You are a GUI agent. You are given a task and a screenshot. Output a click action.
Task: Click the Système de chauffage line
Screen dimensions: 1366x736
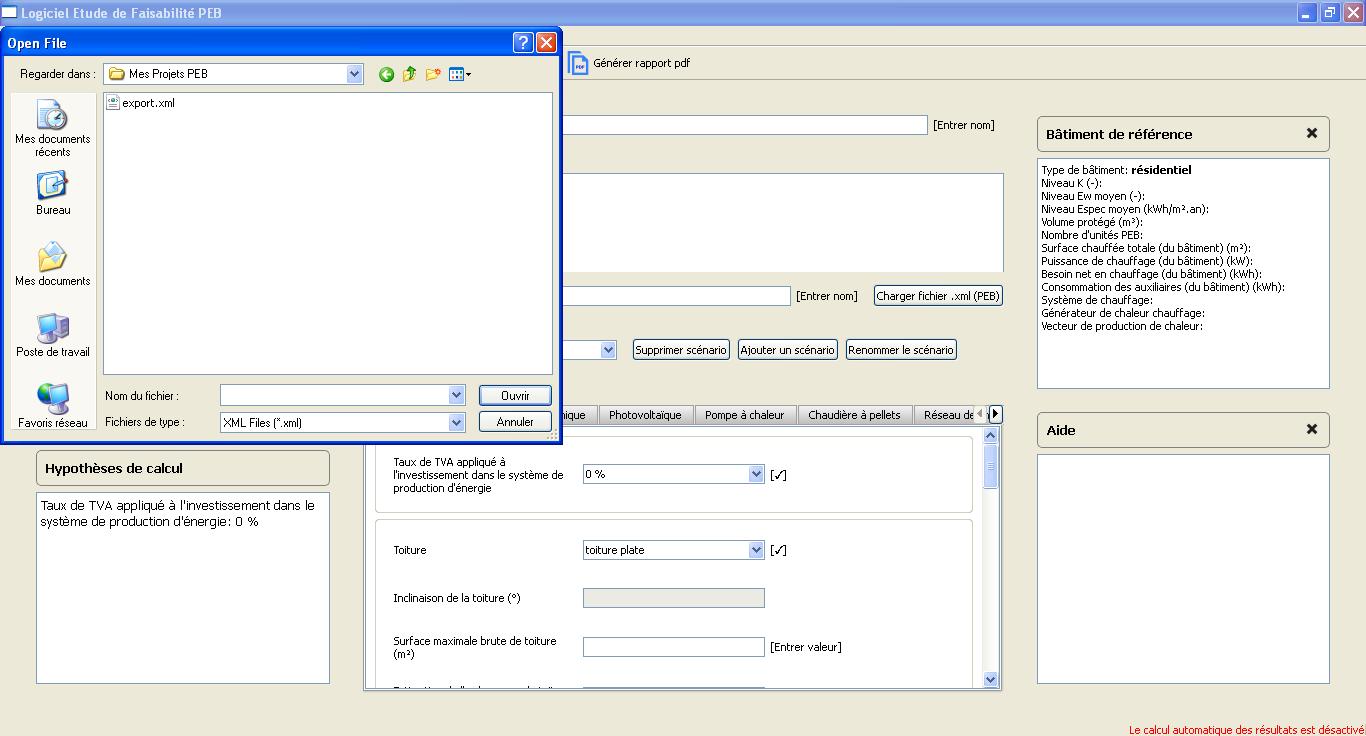tap(1097, 300)
